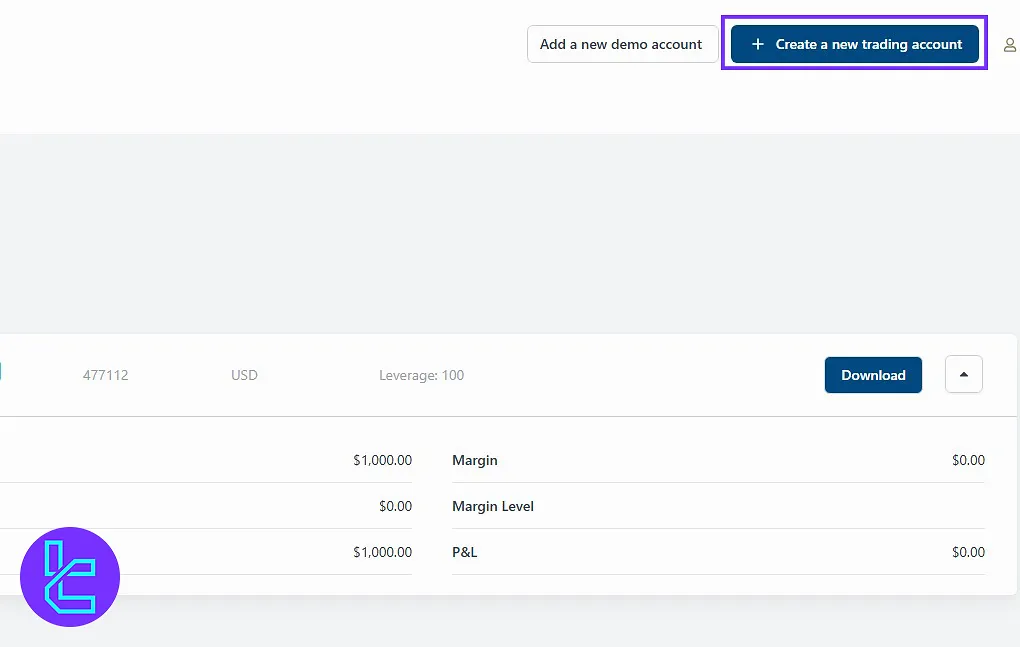Click the bottom $1,000.00 in left column
The image size is (1020, 647).
click(382, 552)
